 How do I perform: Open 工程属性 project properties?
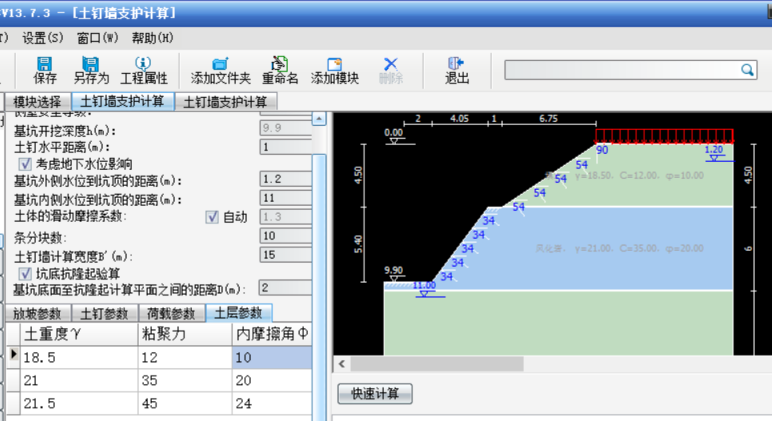pyautogui.click(x=143, y=64)
